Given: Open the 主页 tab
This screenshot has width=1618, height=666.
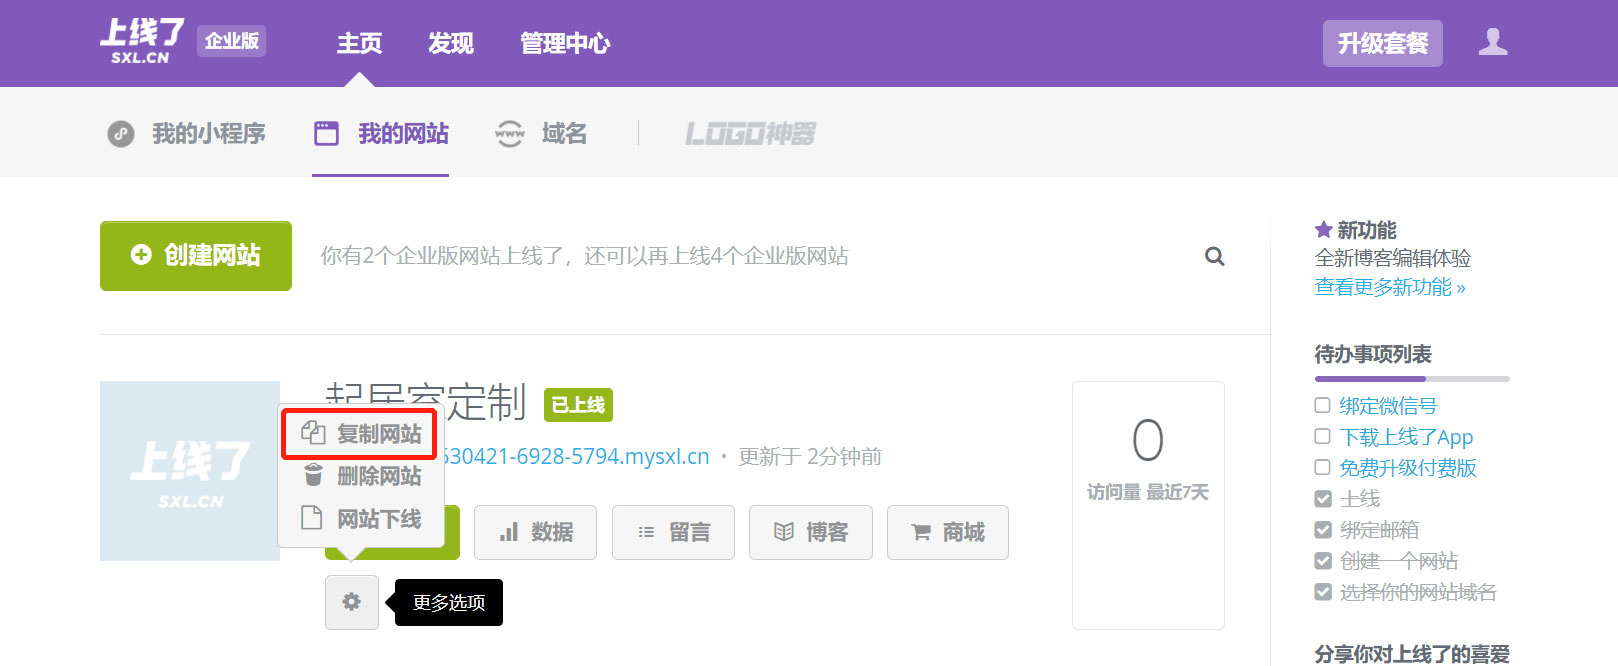Looking at the screenshot, I should [x=359, y=43].
